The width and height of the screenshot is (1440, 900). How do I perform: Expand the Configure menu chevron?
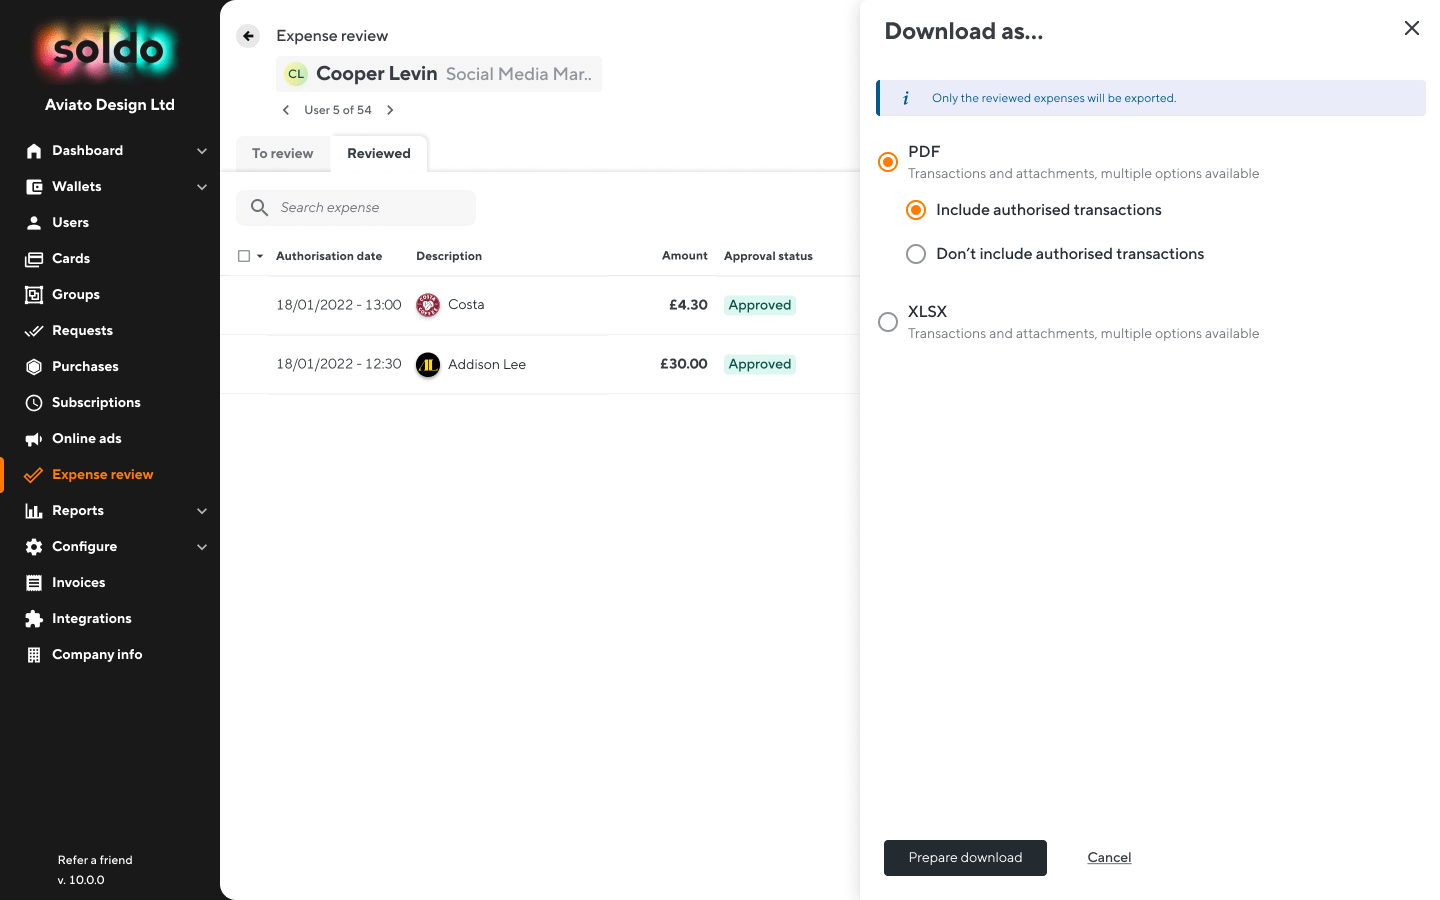[202, 547]
